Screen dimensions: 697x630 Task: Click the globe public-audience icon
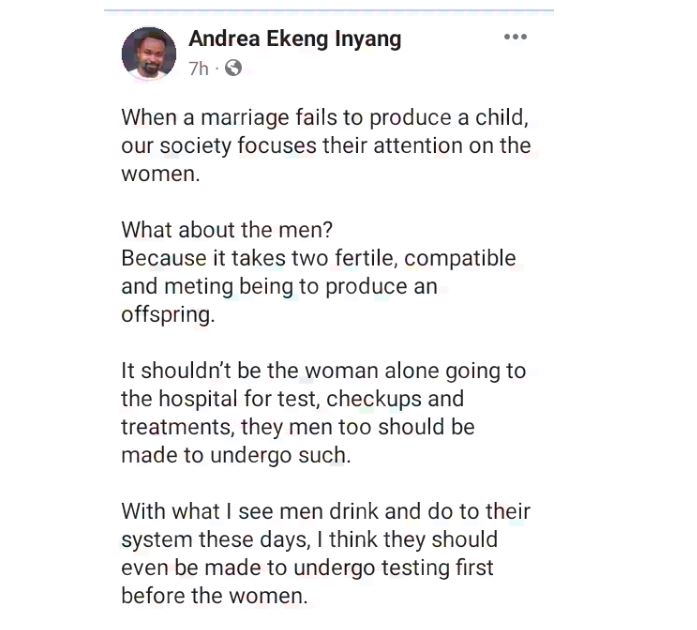(x=233, y=68)
